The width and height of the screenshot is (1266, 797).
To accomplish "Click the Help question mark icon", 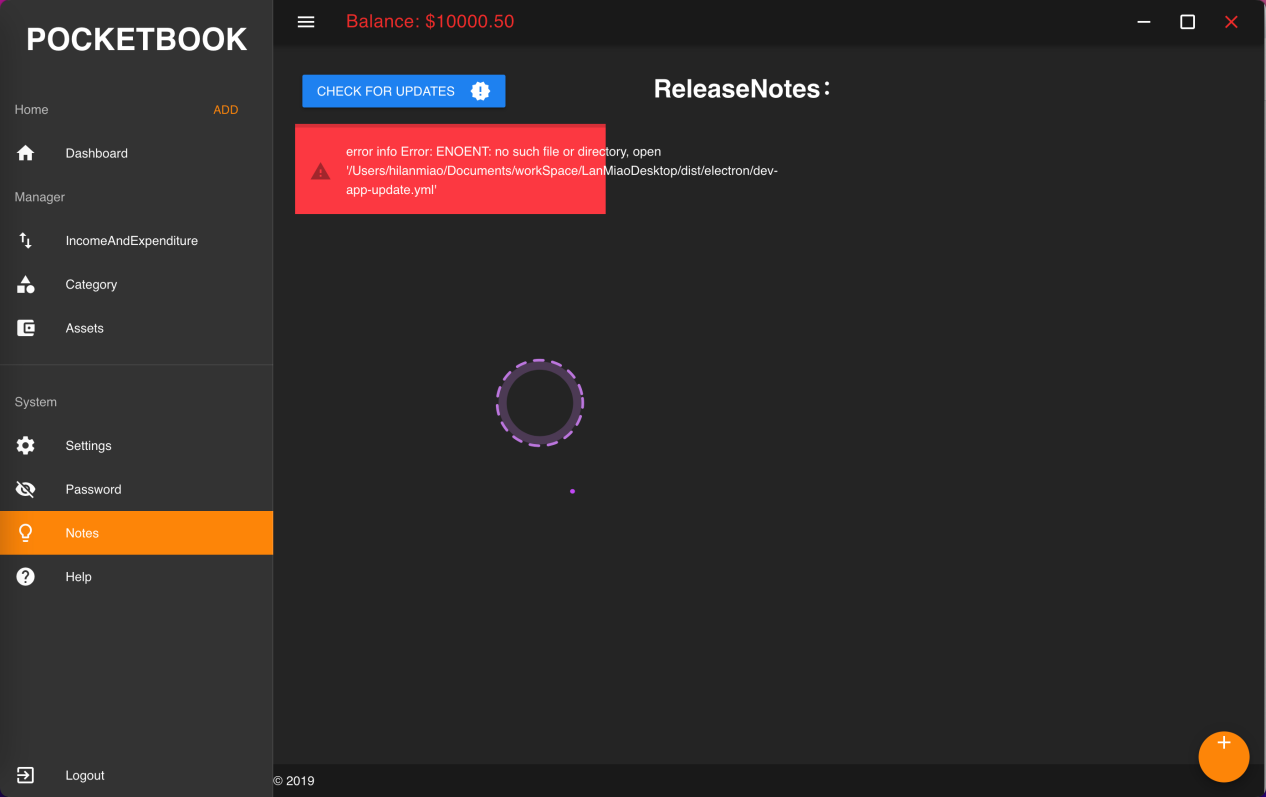I will [x=26, y=577].
